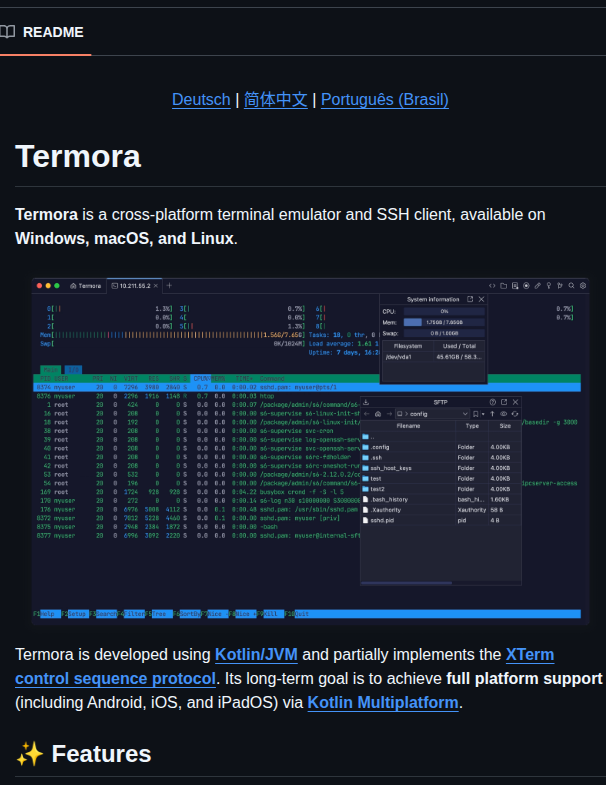
Task: Select the /dev/vda1 filesystem row
Action: click(434, 357)
